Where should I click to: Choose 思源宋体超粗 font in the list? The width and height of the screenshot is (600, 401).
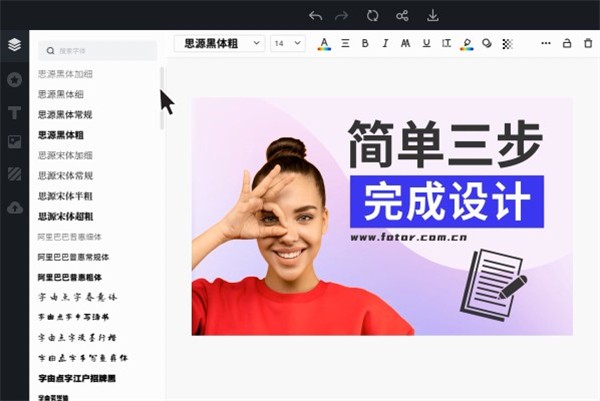point(65,217)
